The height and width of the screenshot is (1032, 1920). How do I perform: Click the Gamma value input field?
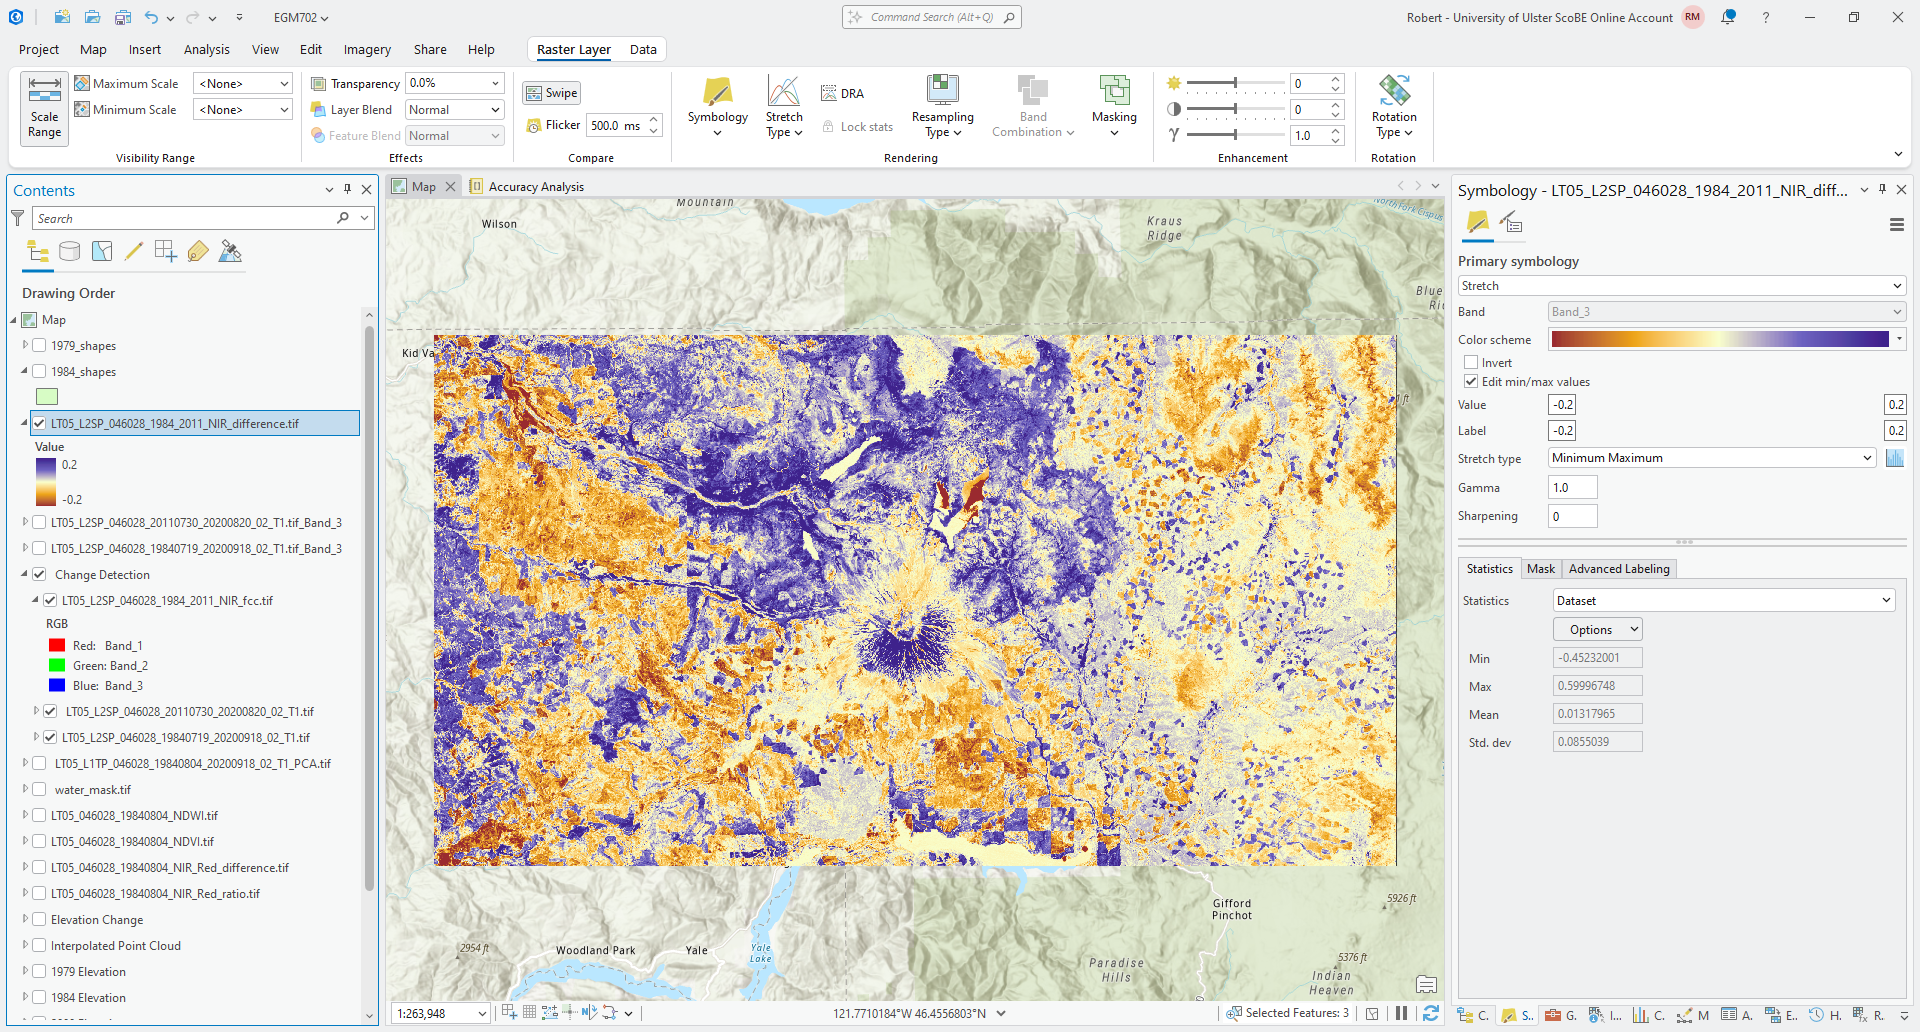pos(1572,488)
